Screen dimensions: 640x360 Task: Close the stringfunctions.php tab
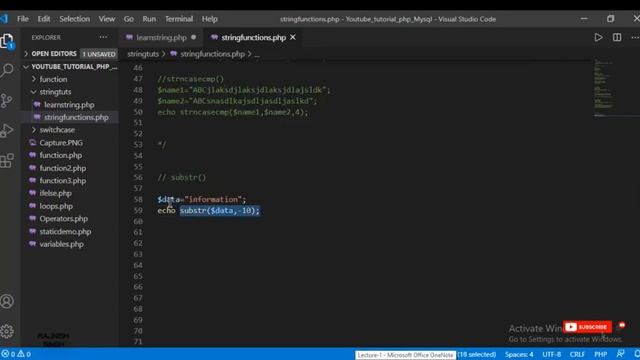(293, 37)
